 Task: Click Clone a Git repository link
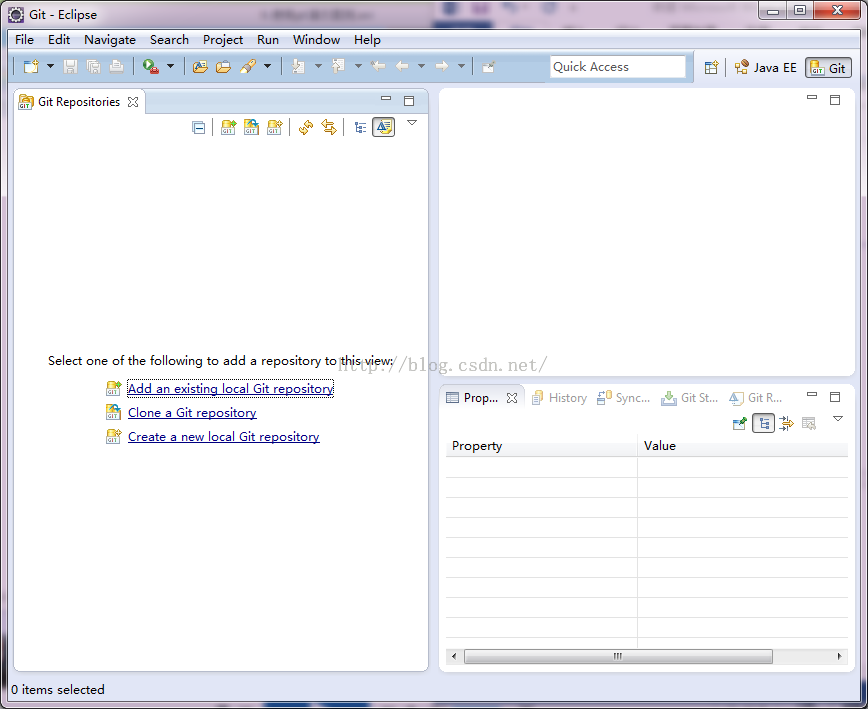pyautogui.click(x=192, y=413)
